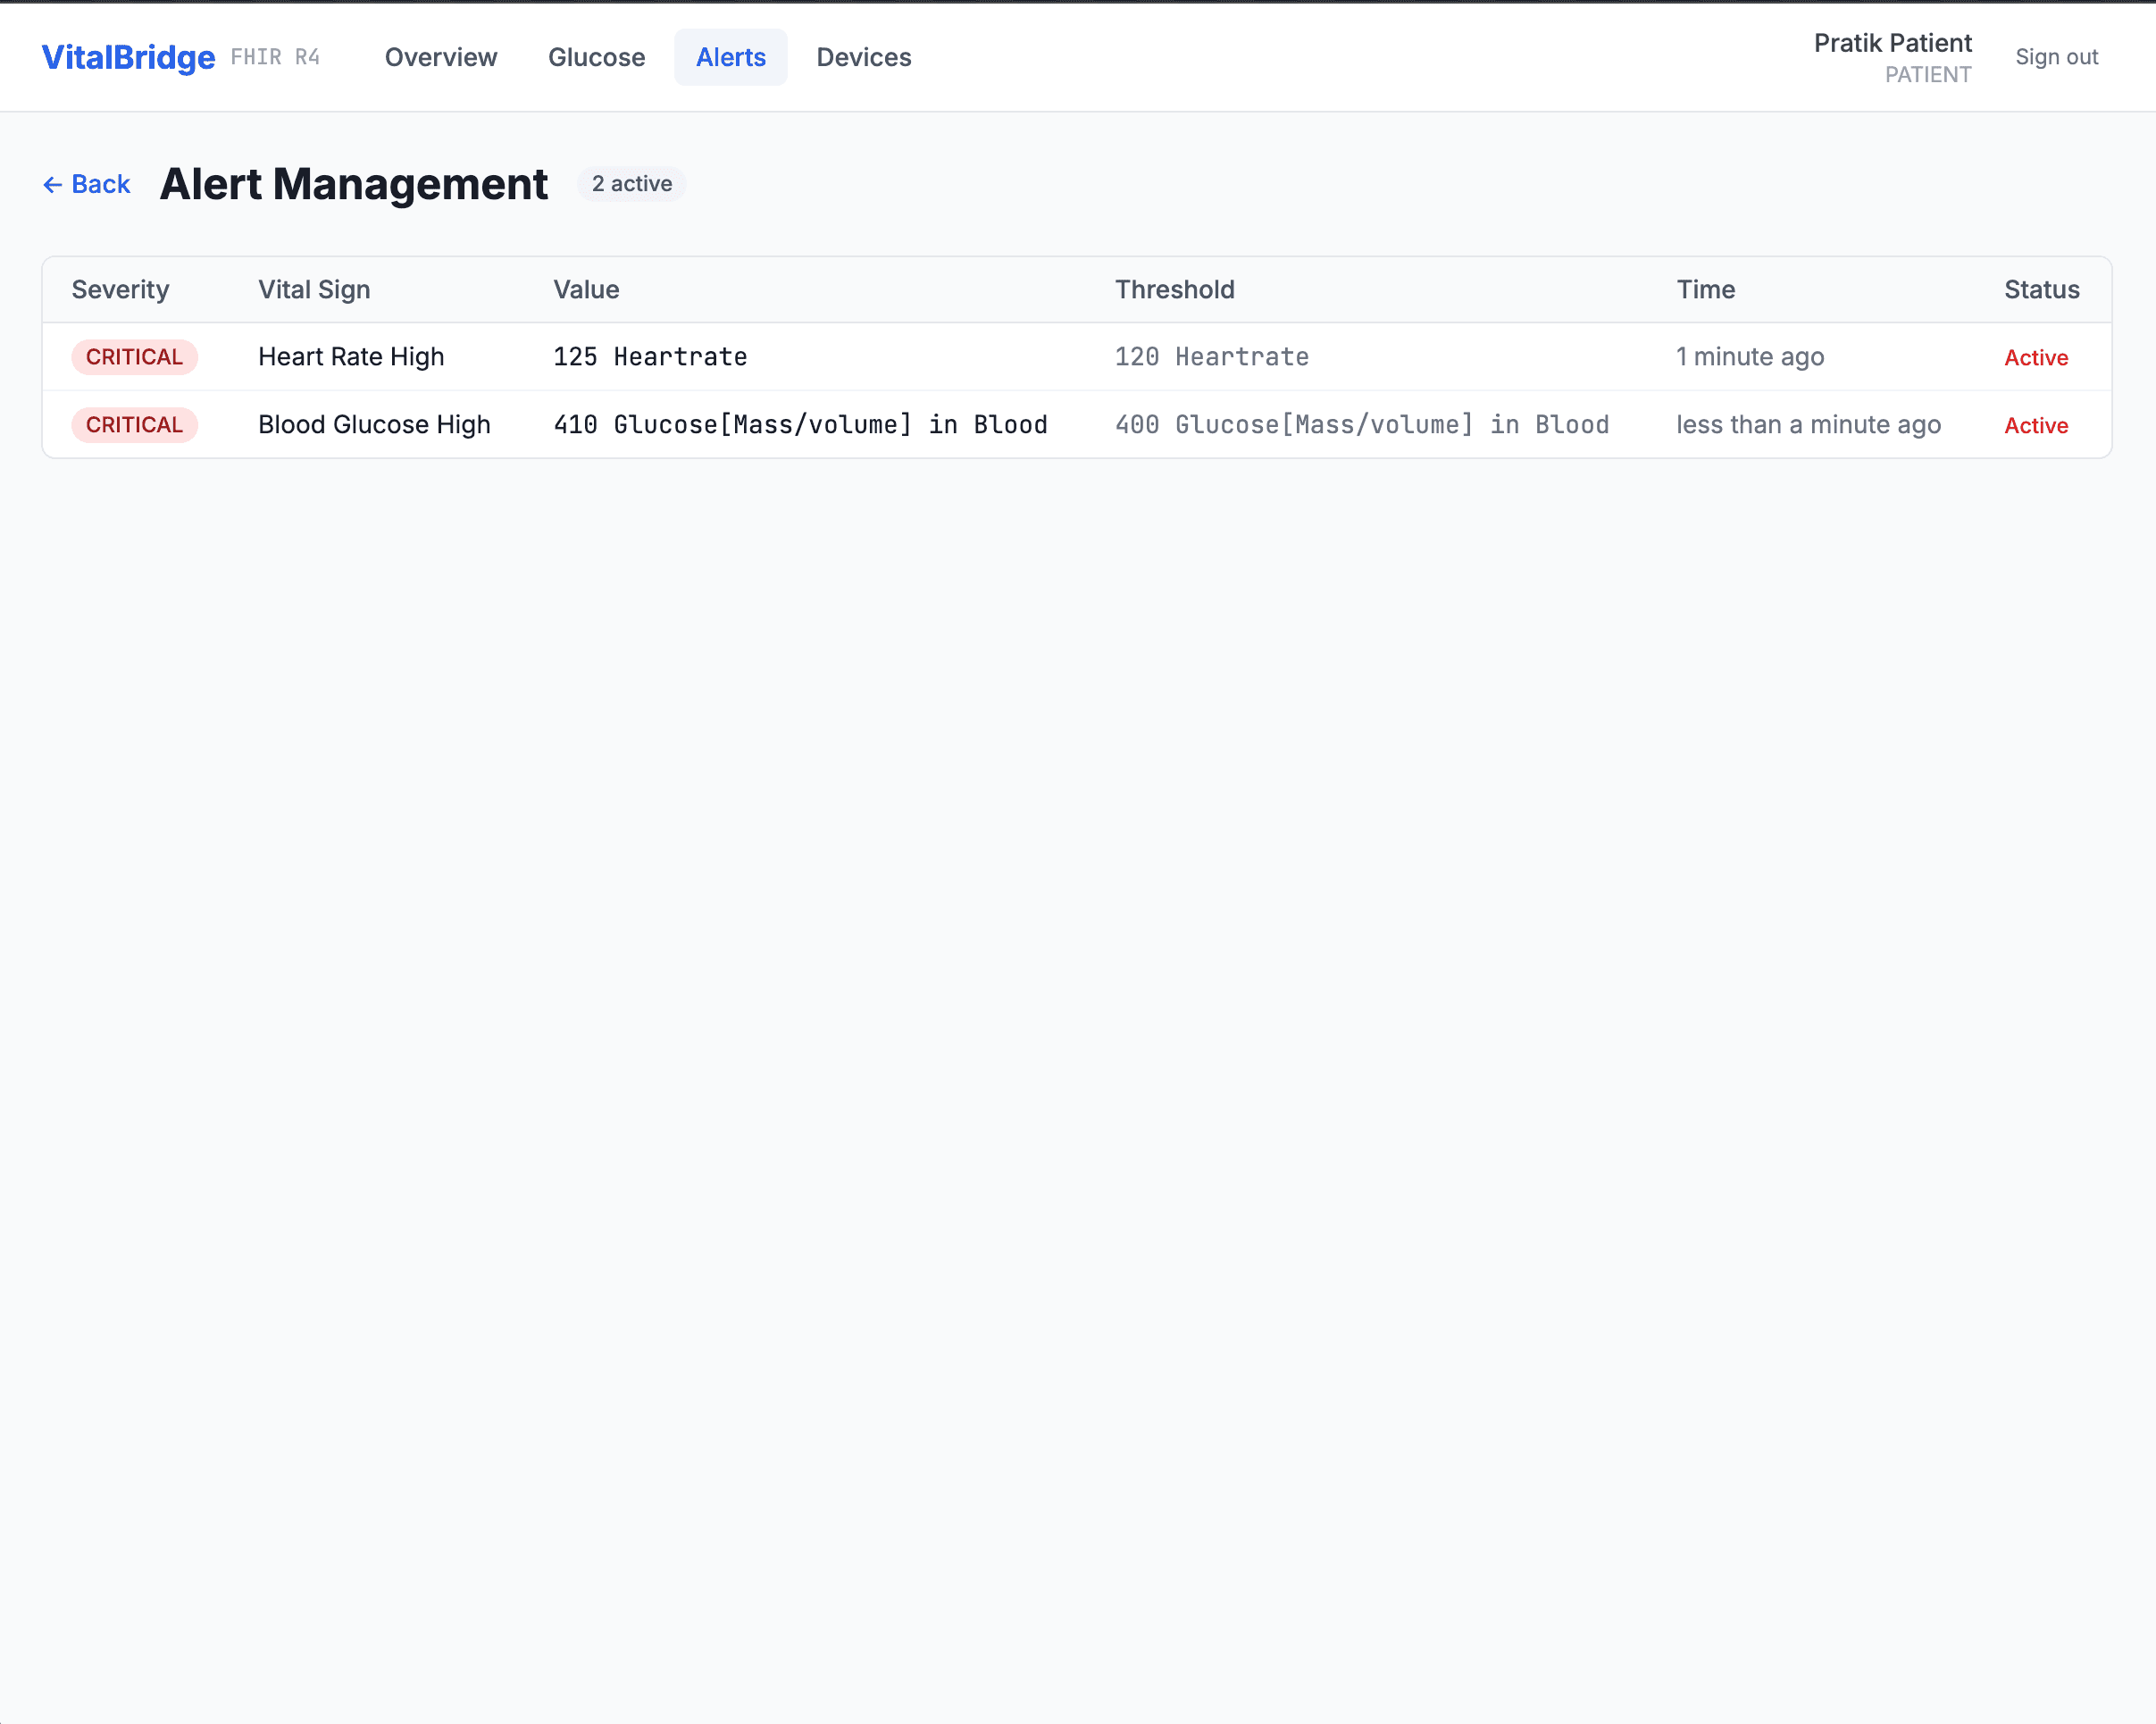Screen dimensions: 2156x1724
Task: Click the 400 Glucose threshold cell
Action: pos(1361,425)
